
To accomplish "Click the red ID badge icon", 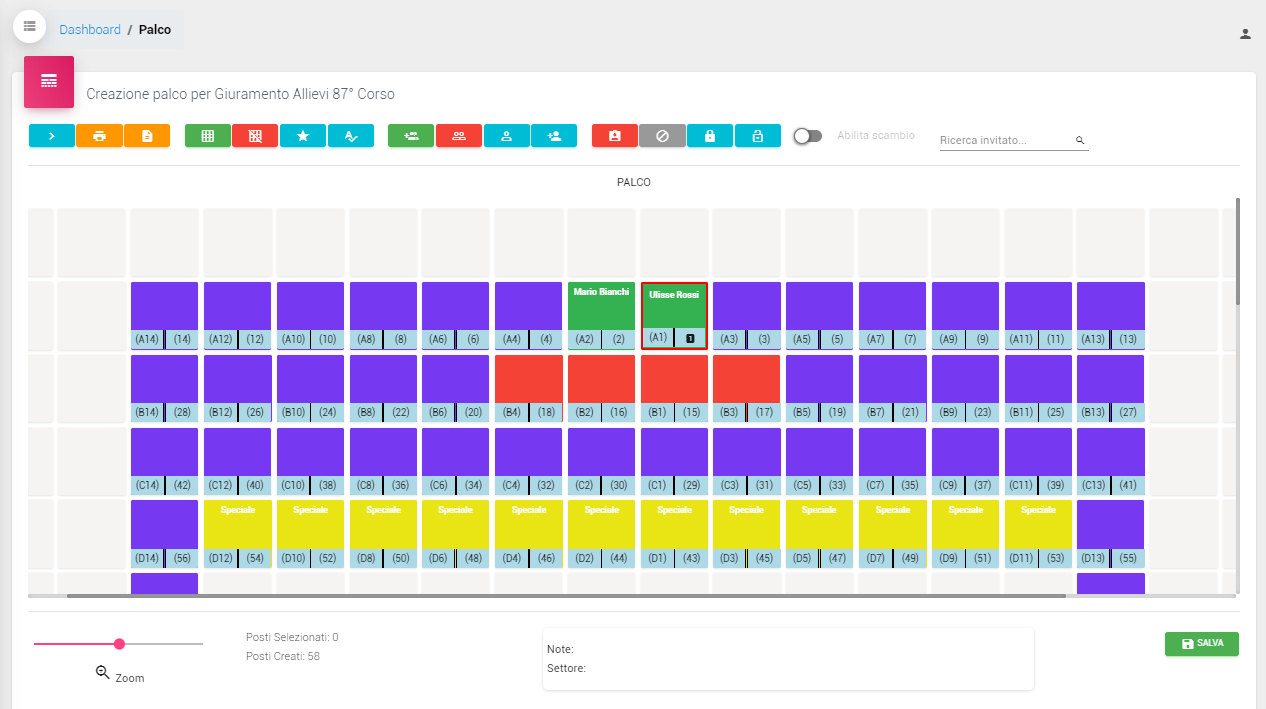I will (x=615, y=136).
